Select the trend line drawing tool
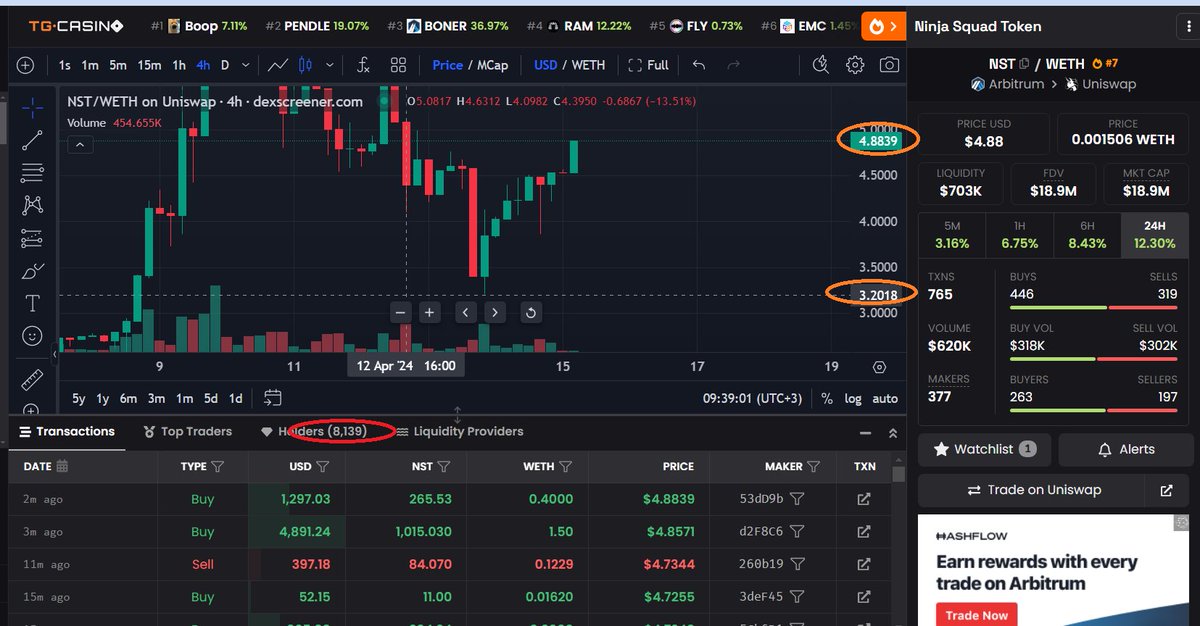The width and height of the screenshot is (1200, 626). (x=32, y=140)
